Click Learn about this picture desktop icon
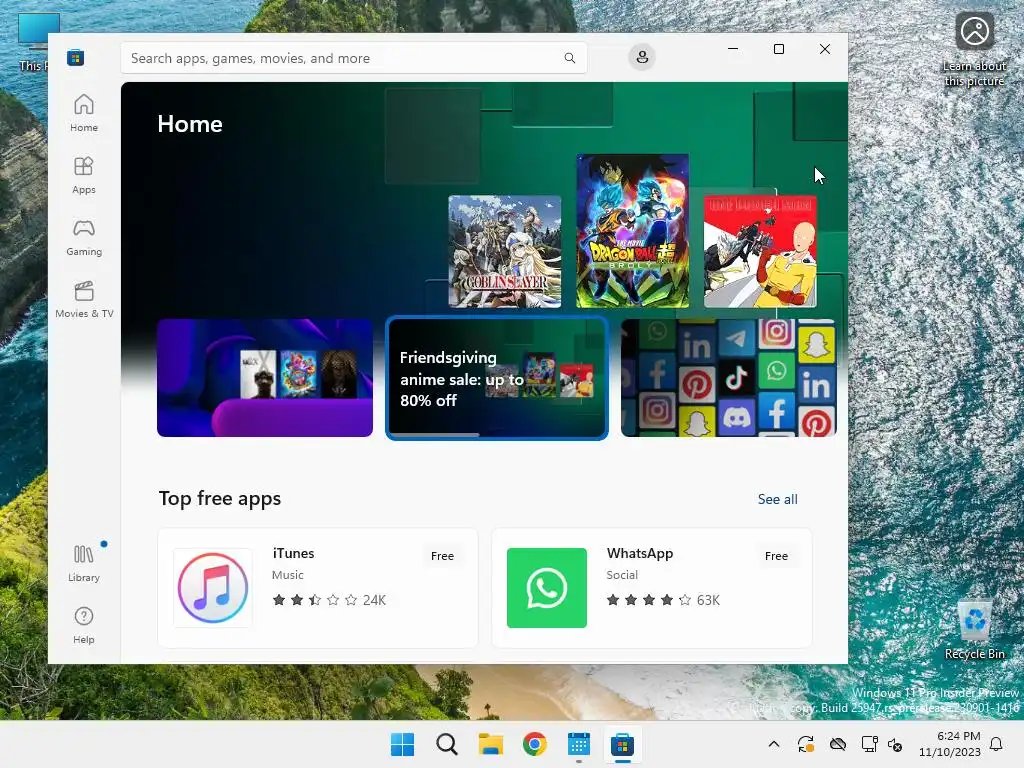This screenshot has height=768, width=1024. (x=974, y=48)
